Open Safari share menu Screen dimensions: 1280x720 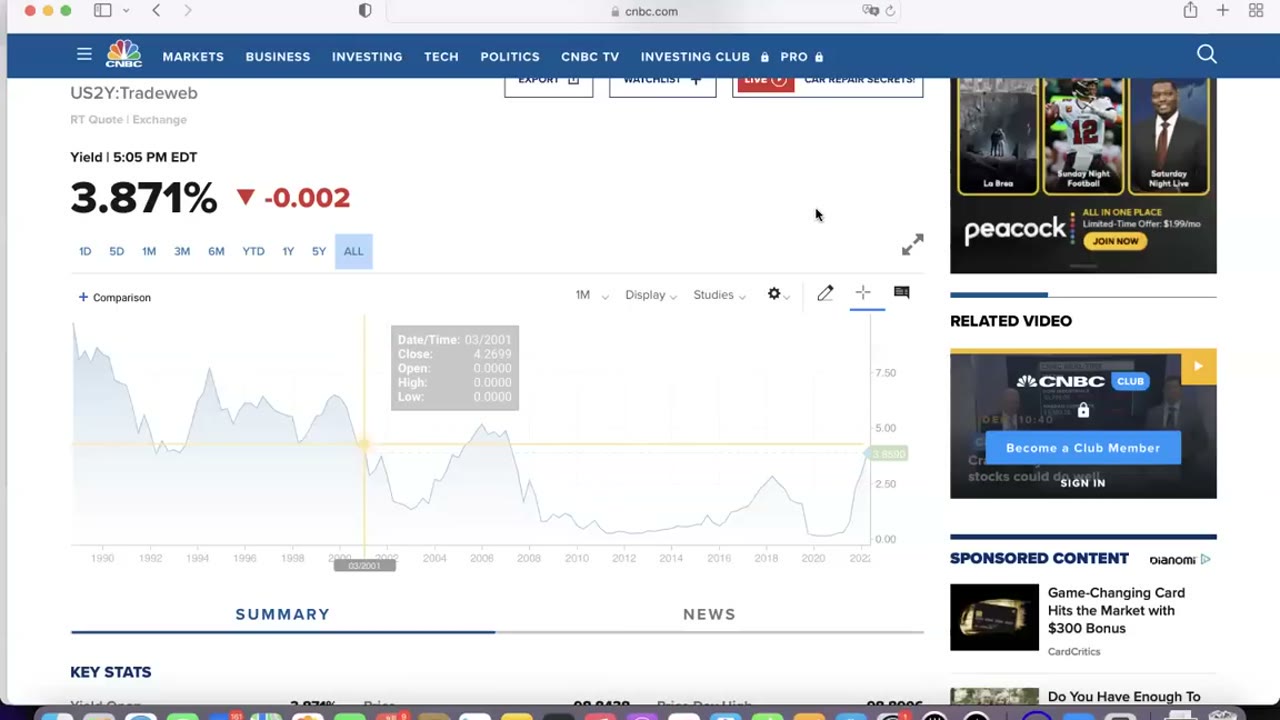point(1190,10)
